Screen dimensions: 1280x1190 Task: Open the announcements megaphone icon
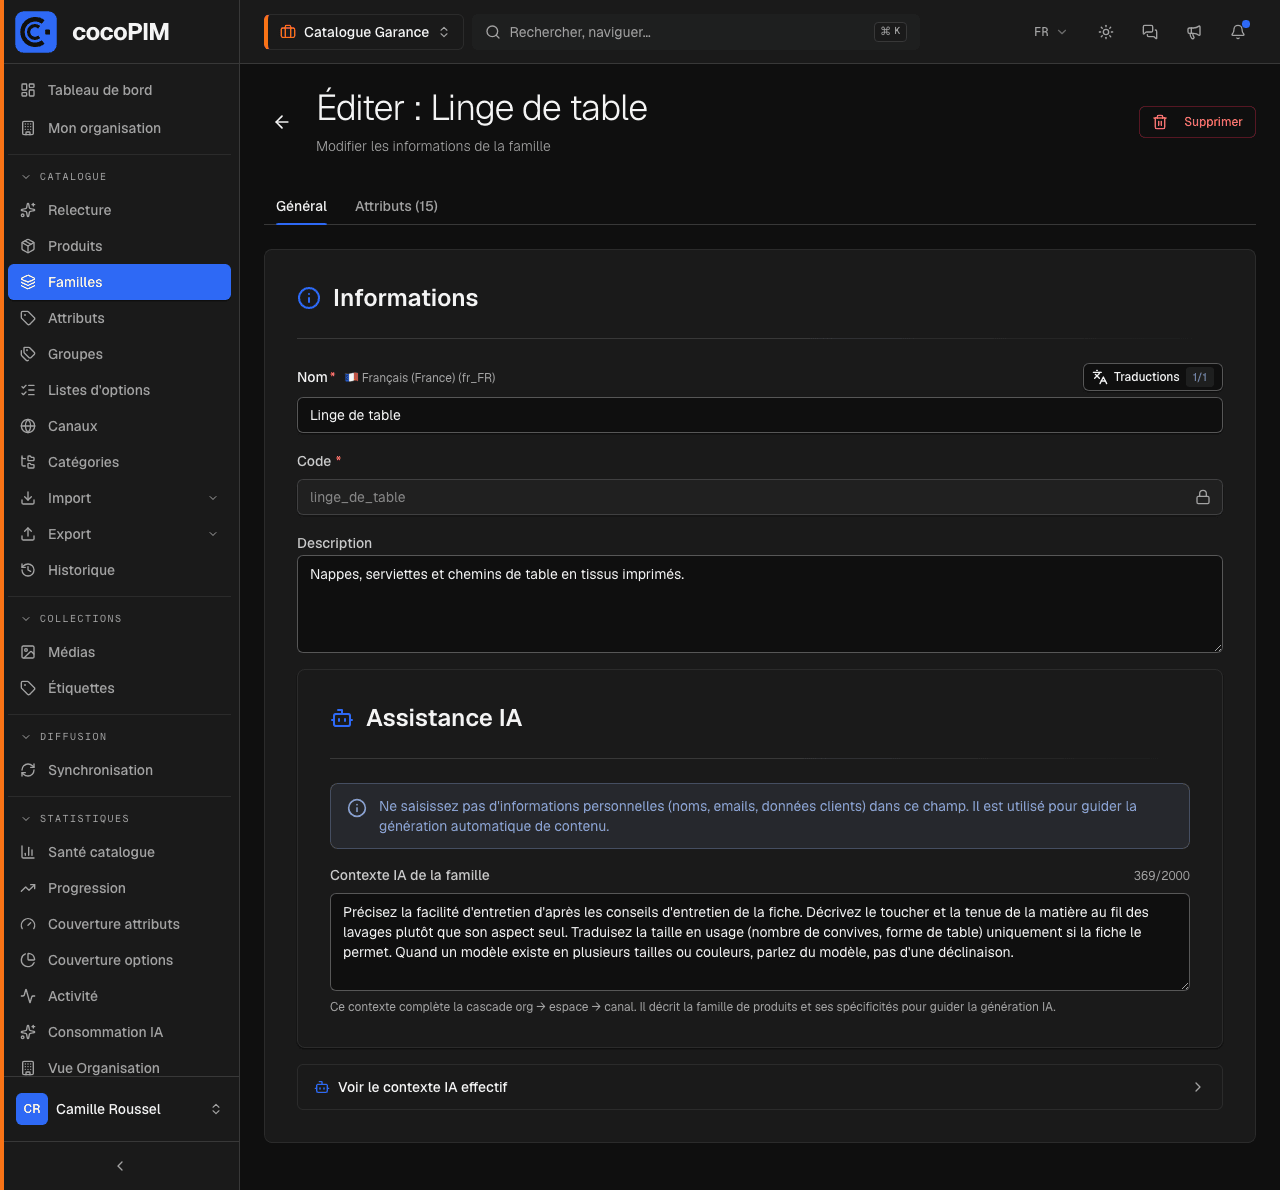point(1194,32)
